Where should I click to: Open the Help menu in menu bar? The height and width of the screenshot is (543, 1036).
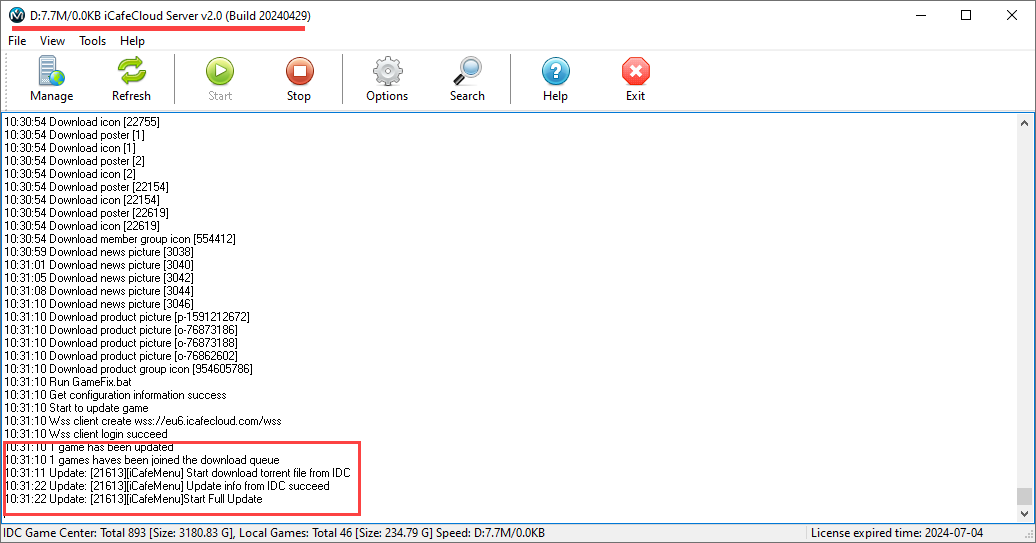pos(132,41)
